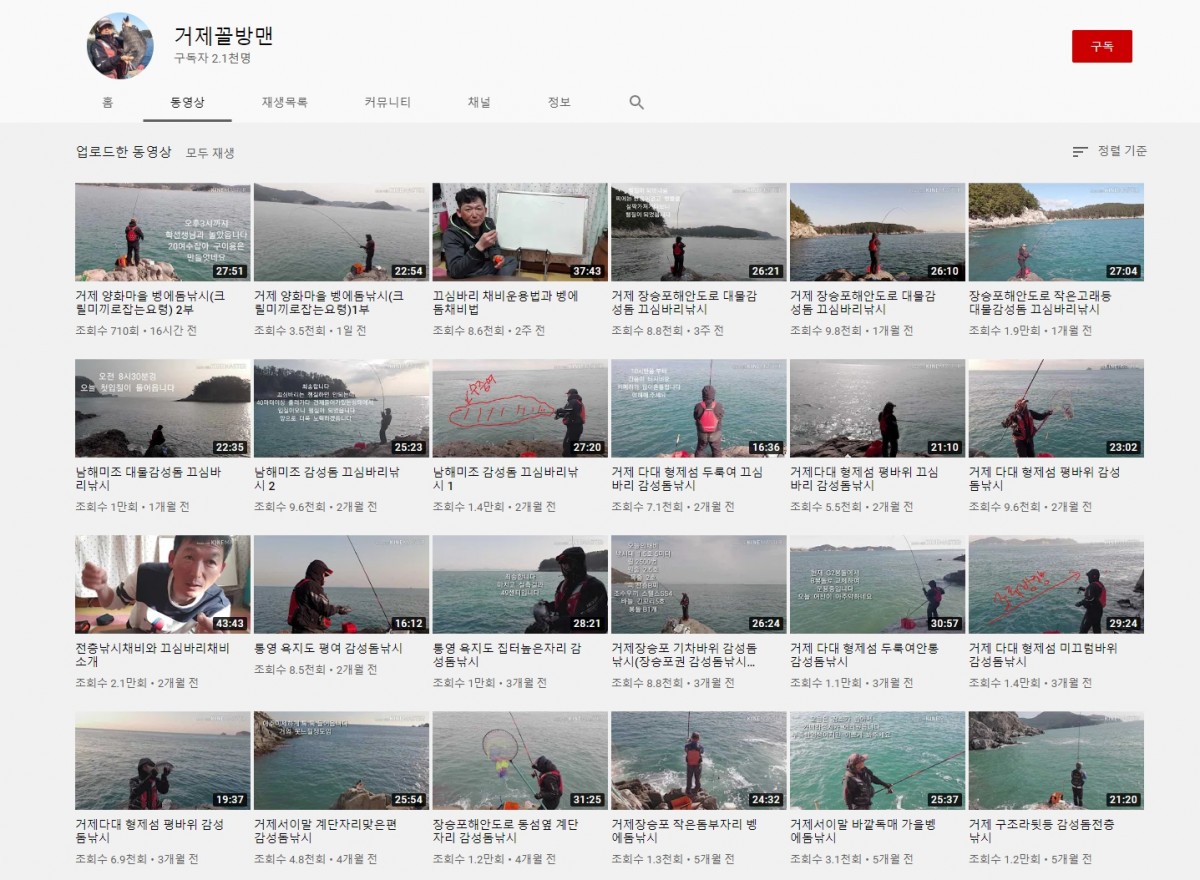Open the 31:25 landing net video thumbnail

point(519,760)
